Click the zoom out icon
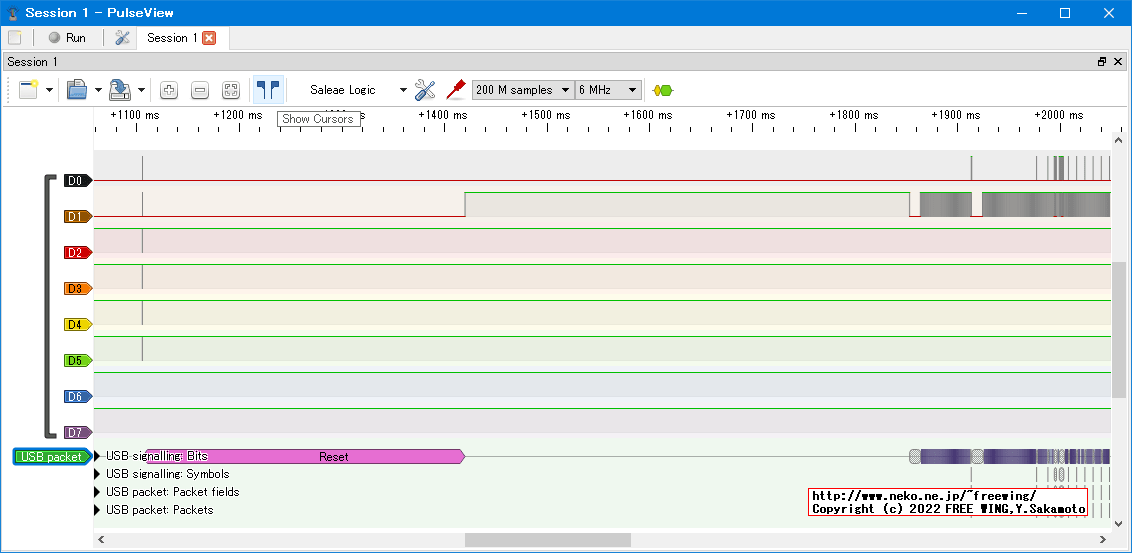Screen dimensions: 1132x553 point(200,90)
